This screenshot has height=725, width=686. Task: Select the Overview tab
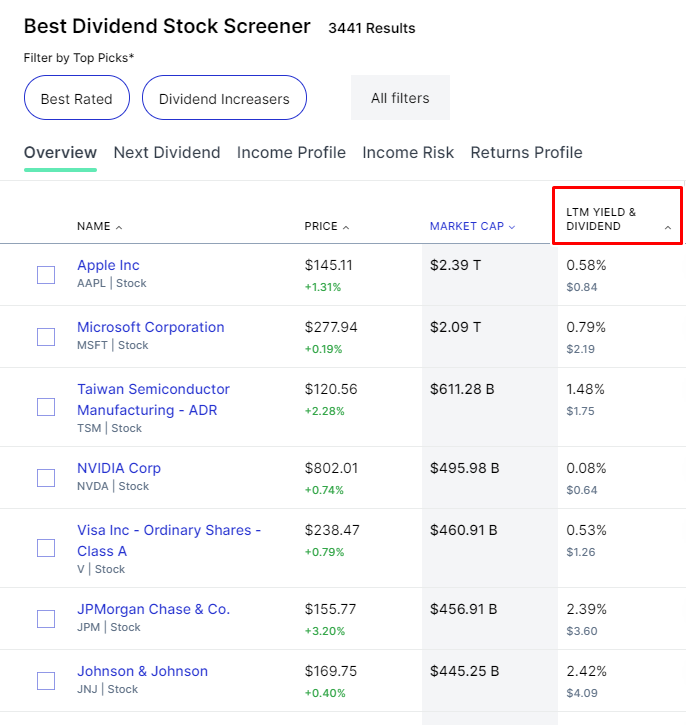[x=60, y=153]
